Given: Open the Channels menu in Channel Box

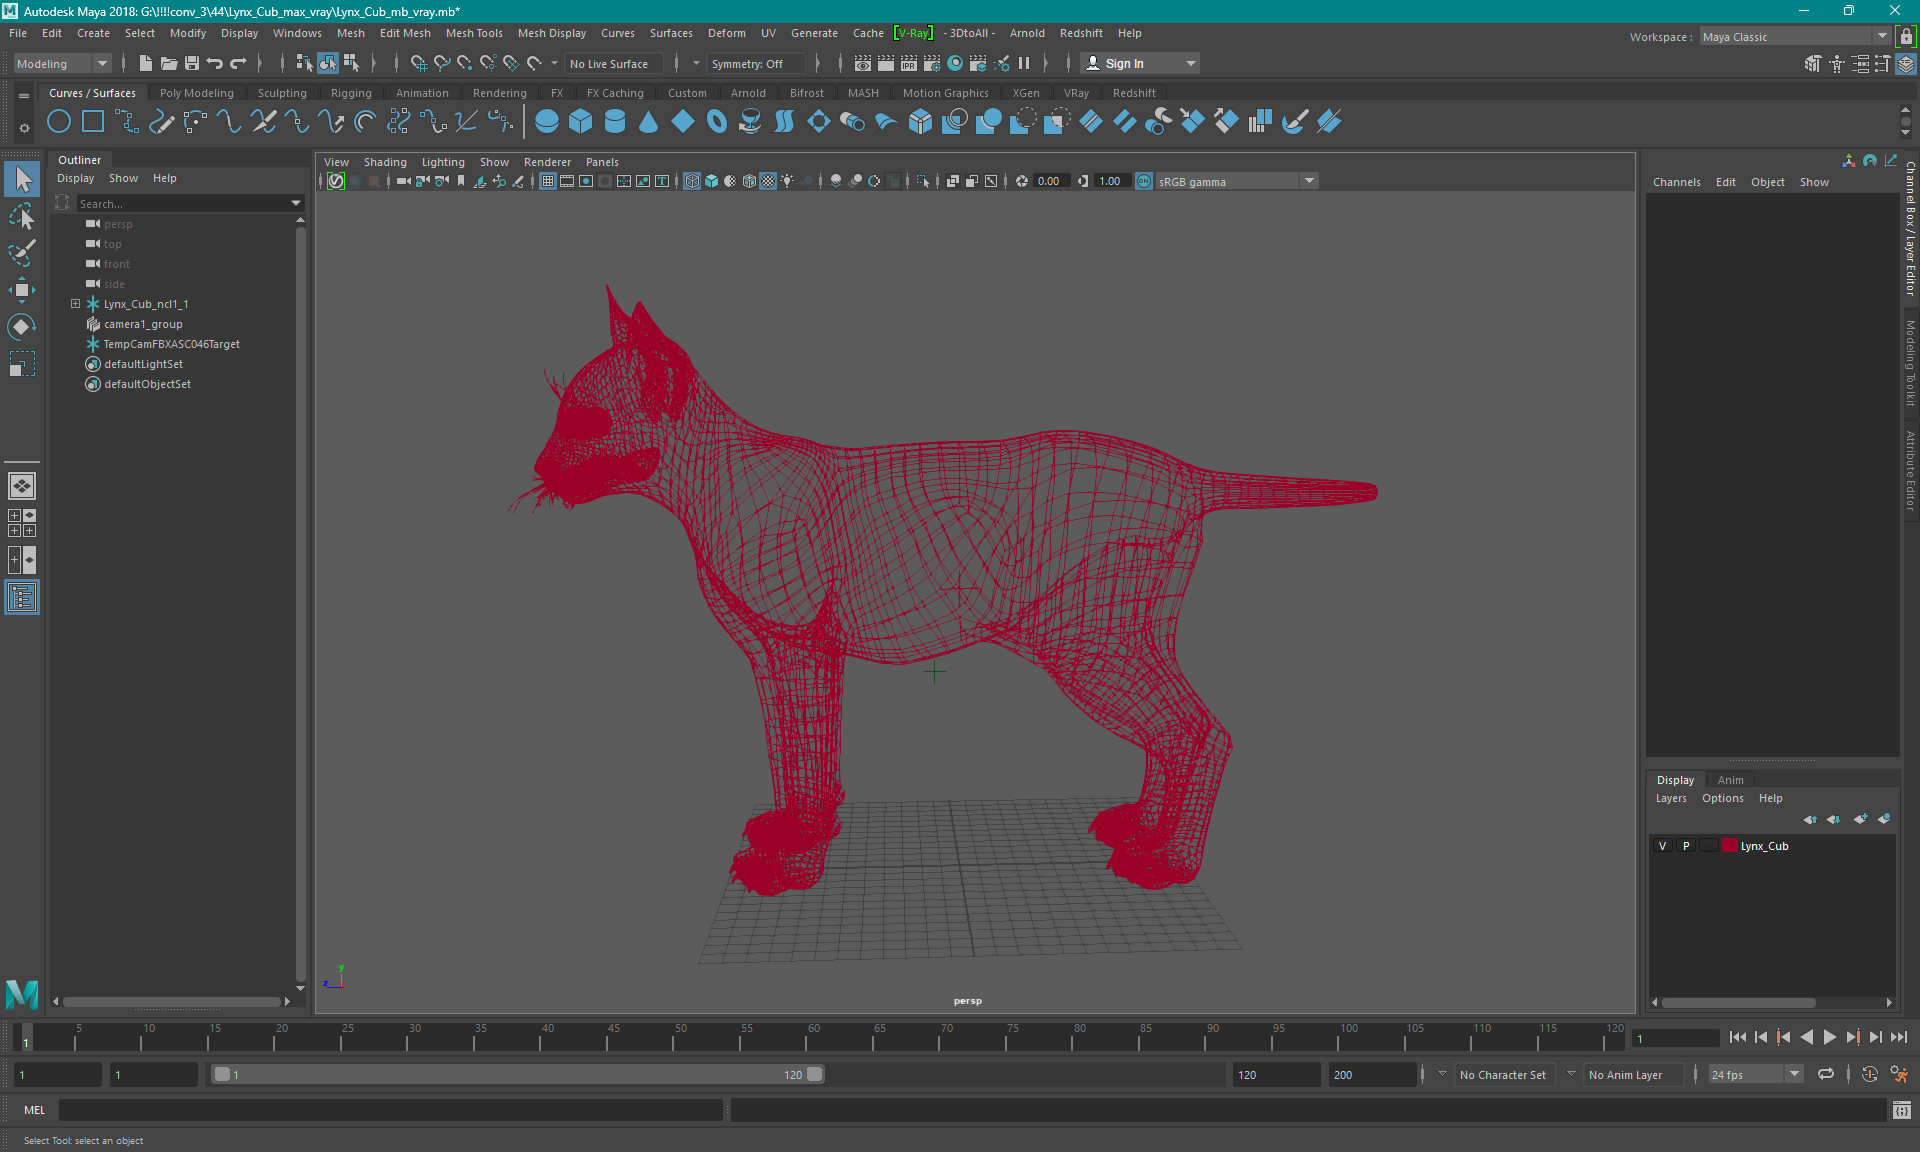Looking at the screenshot, I should pyautogui.click(x=1676, y=182).
